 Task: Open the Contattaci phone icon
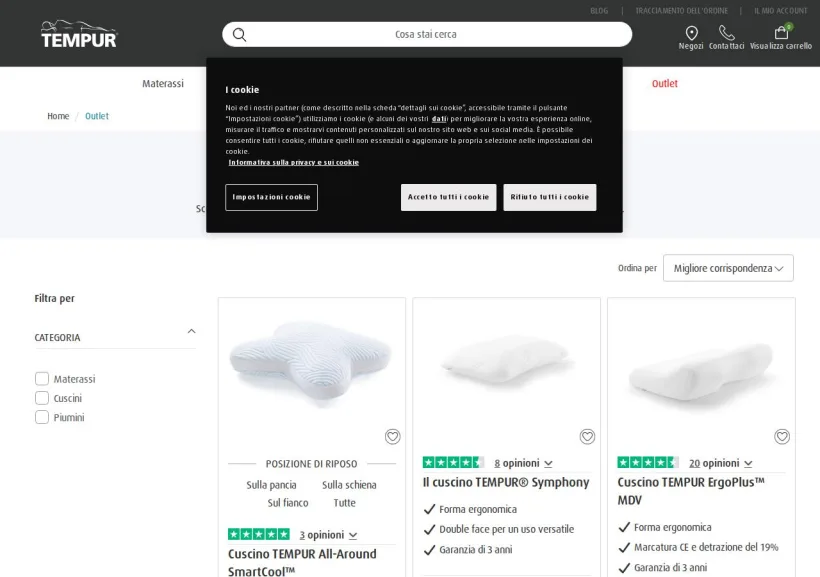coord(726,33)
